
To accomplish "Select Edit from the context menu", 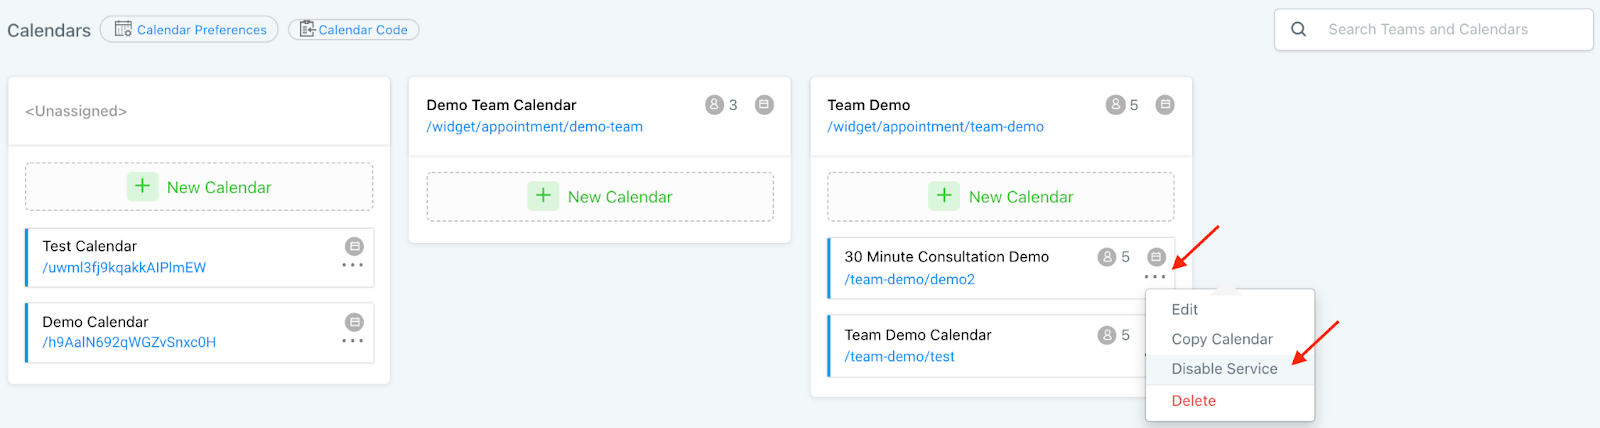I will click(1185, 310).
